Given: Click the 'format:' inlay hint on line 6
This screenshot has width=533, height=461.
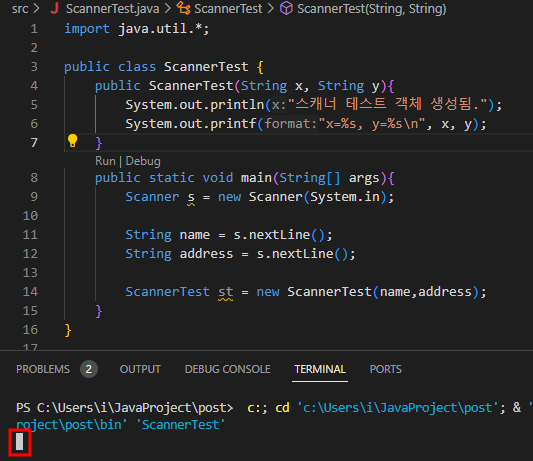Looking at the screenshot, I should click(x=291, y=124).
